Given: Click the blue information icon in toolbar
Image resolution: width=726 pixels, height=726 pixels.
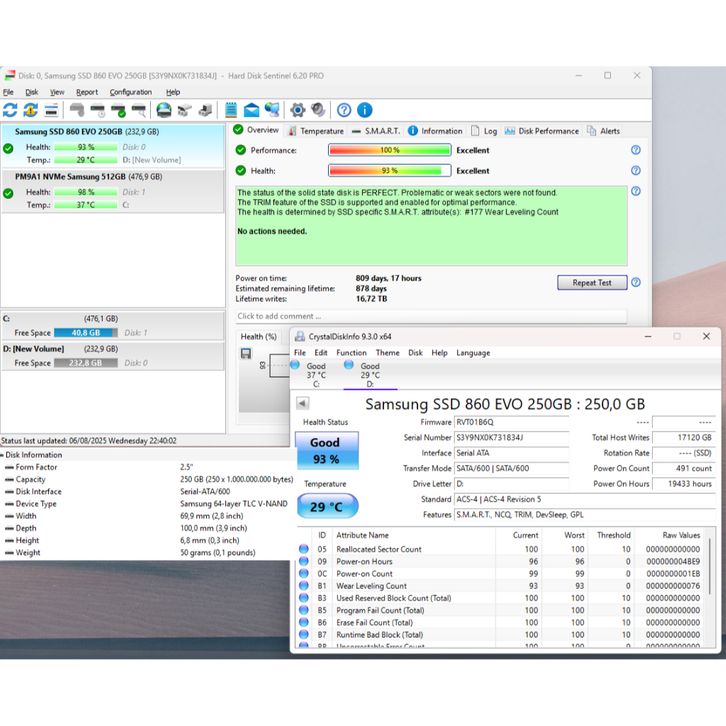Looking at the screenshot, I should (365, 110).
